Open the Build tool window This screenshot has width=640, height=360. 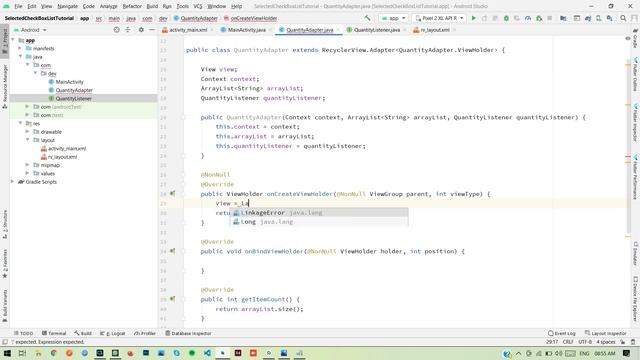click(x=83, y=333)
